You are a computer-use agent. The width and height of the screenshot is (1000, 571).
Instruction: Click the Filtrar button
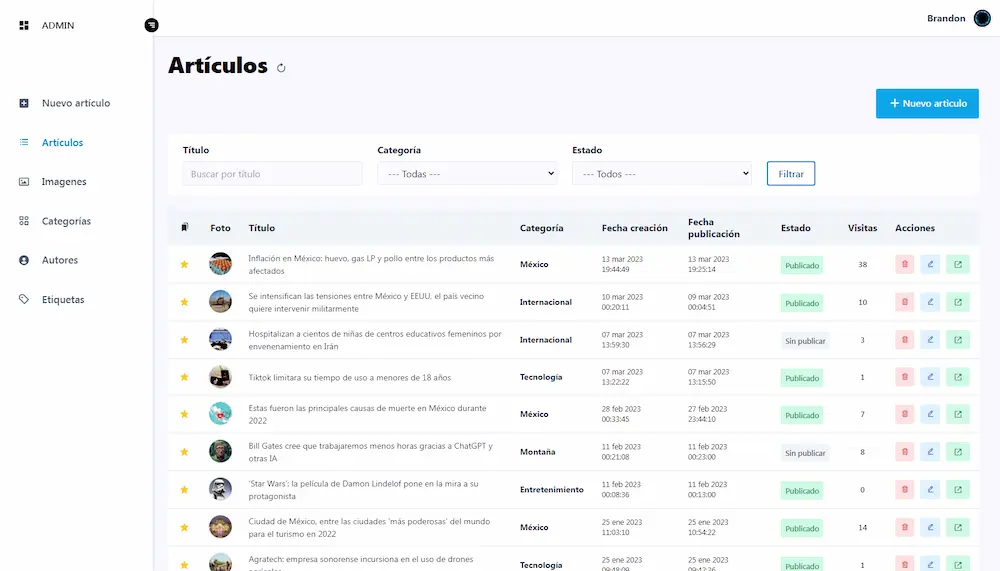(791, 174)
